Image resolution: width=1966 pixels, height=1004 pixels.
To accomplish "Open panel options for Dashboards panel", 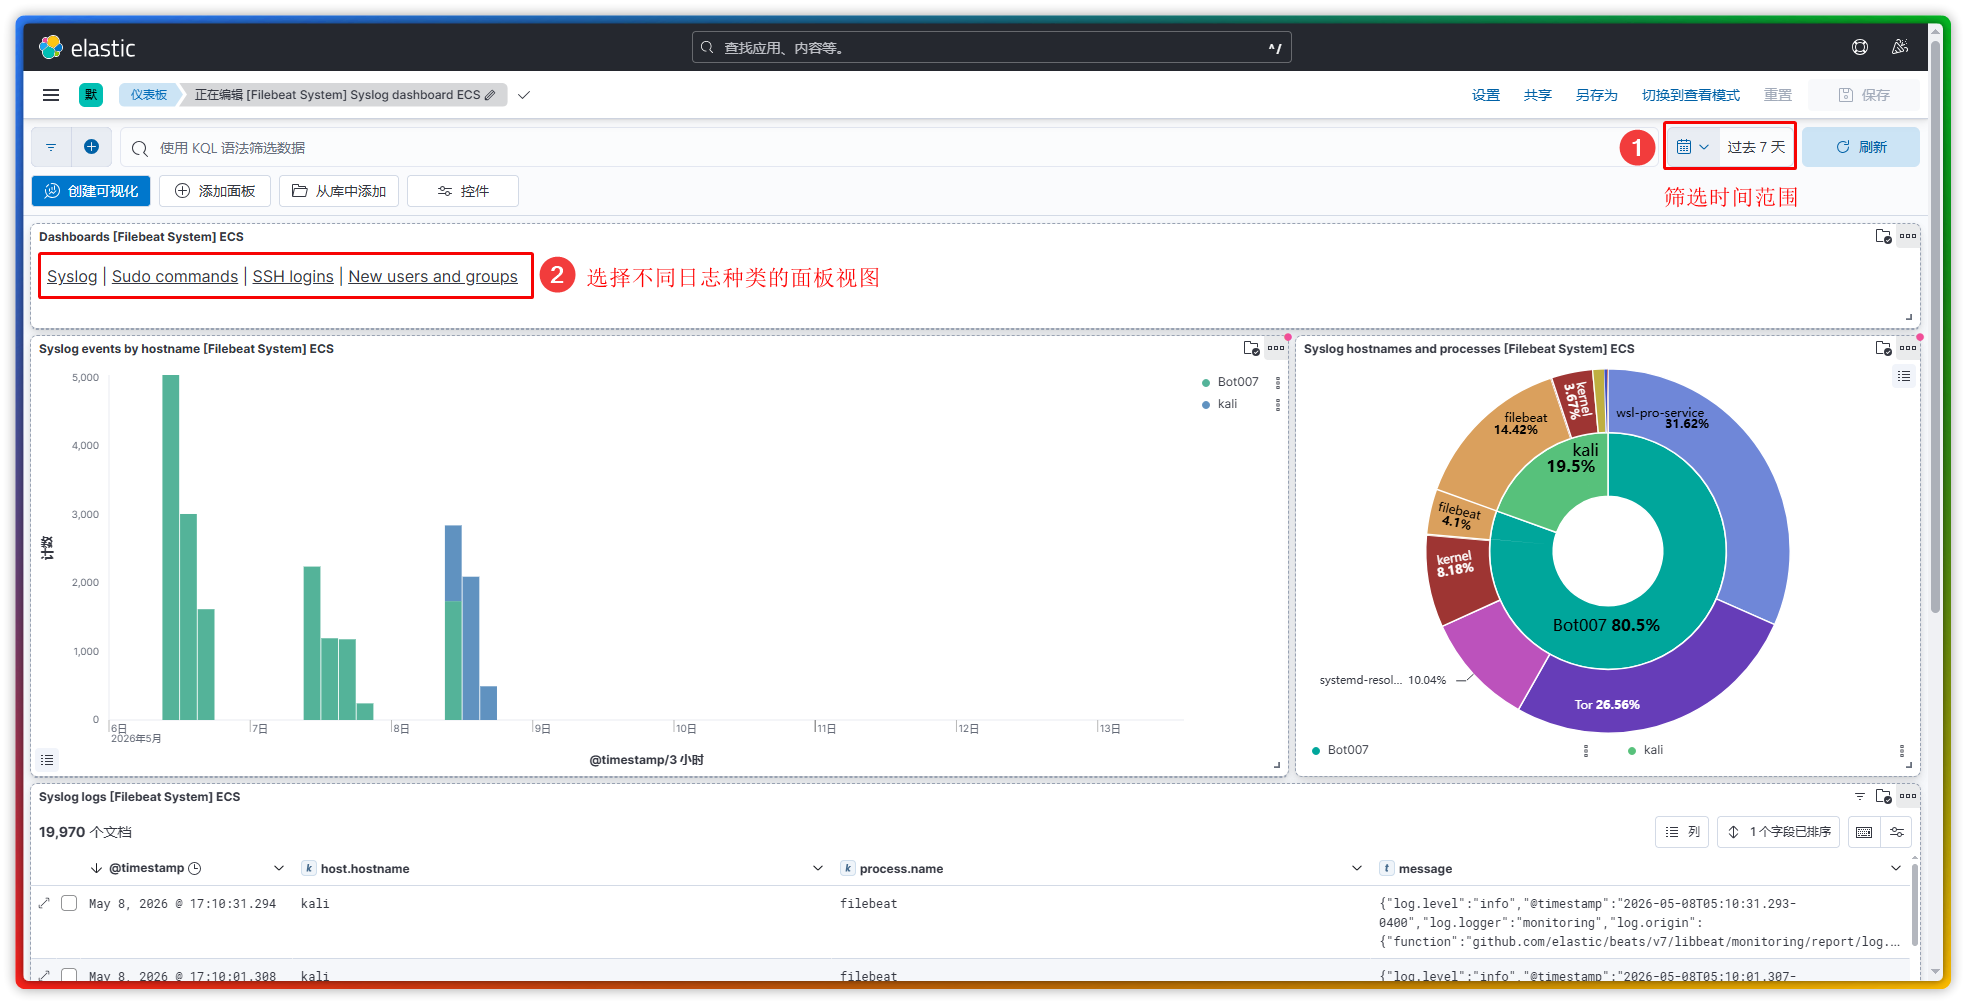I will 1908,237.
